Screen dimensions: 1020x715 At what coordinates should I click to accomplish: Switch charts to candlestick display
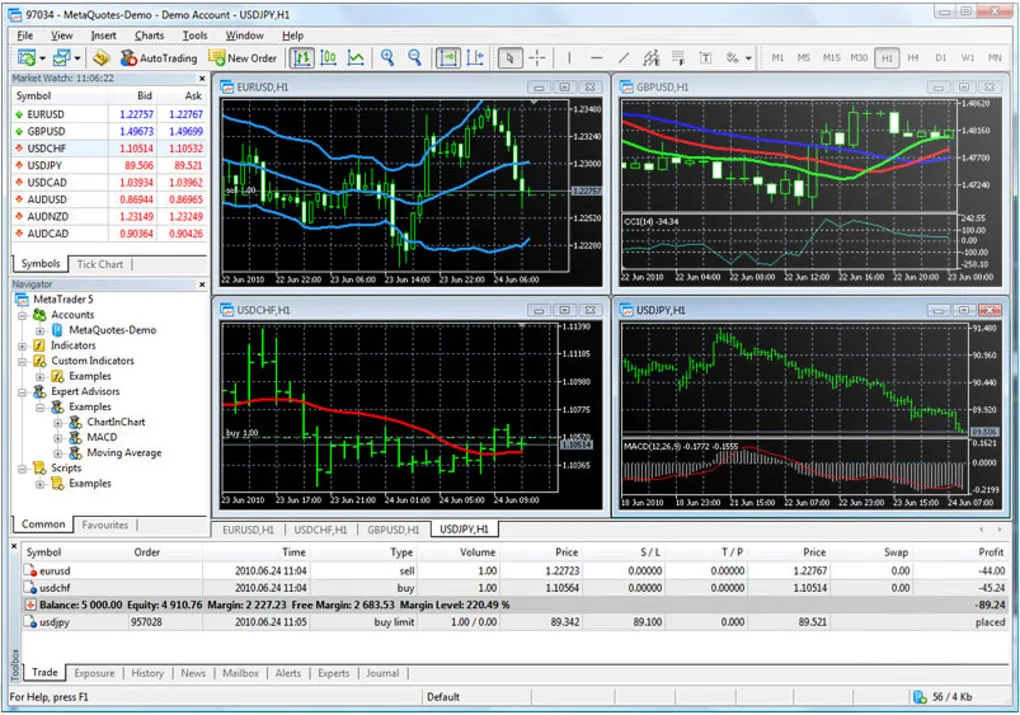tap(328, 57)
